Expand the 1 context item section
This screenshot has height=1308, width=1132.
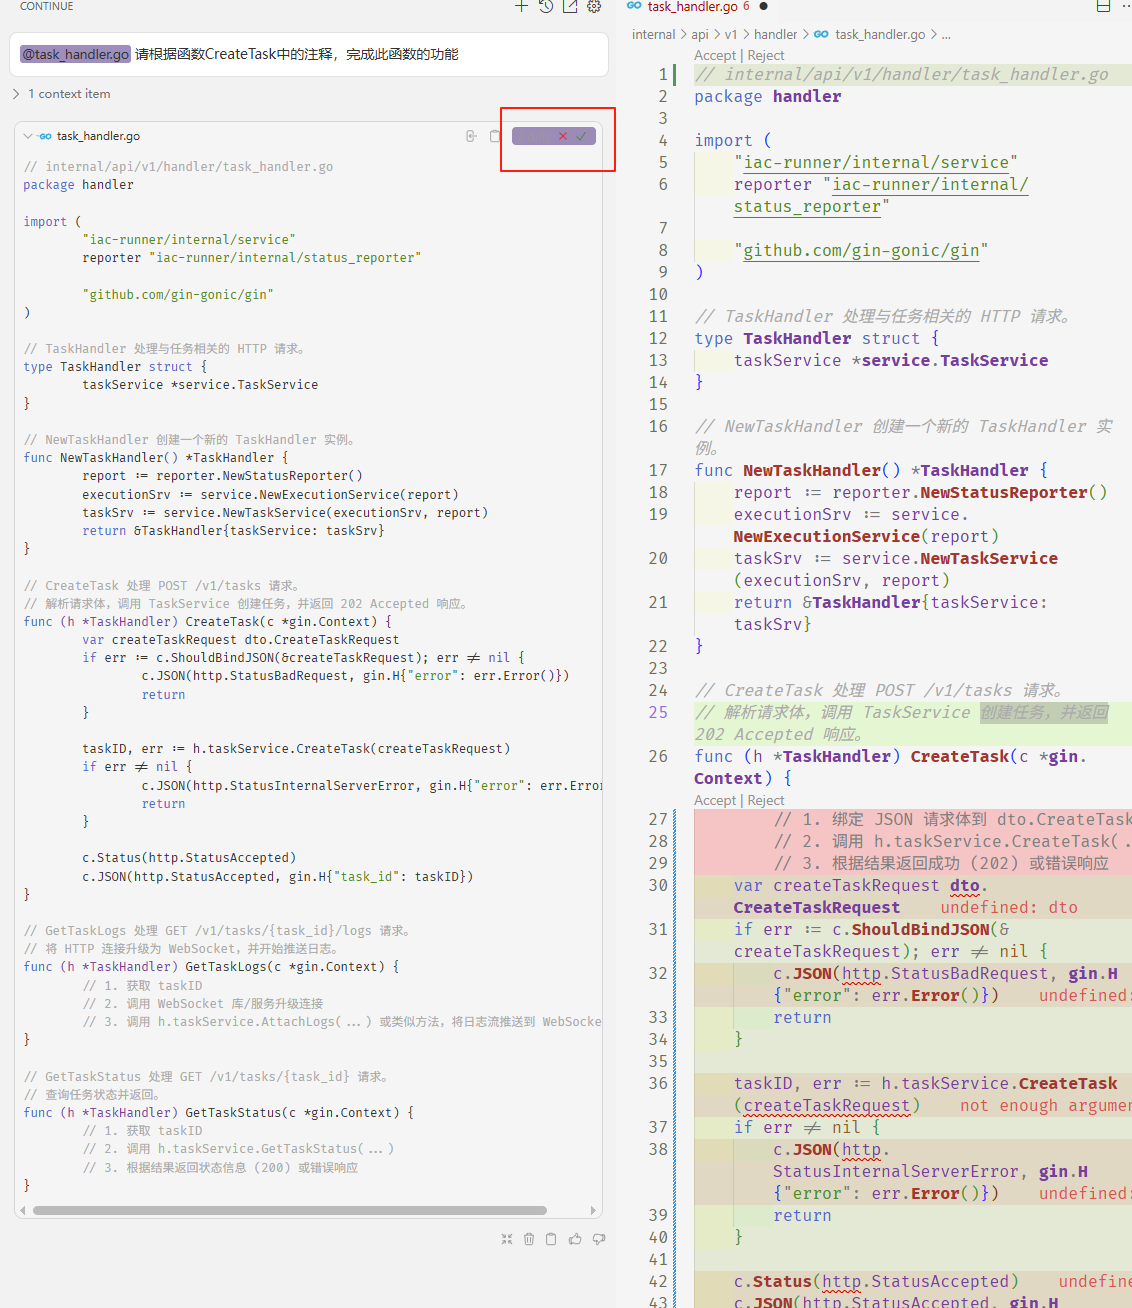(62, 94)
